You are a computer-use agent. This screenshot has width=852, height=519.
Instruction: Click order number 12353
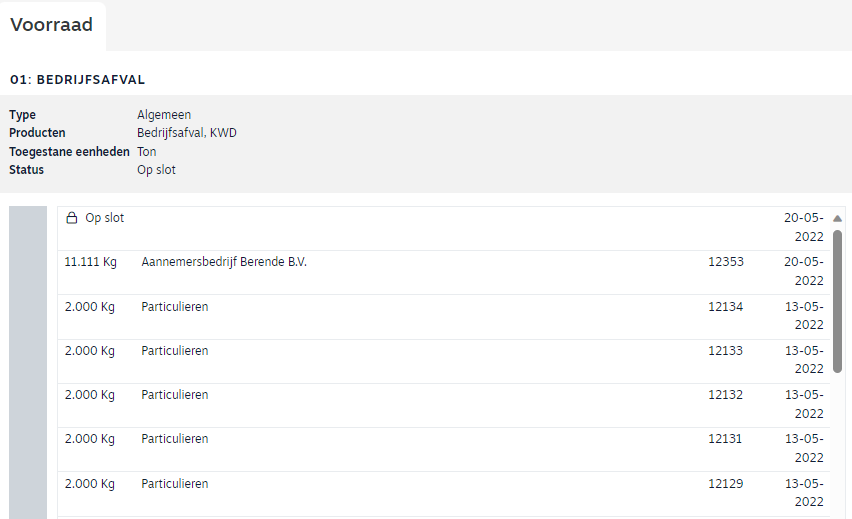click(x=725, y=262)
